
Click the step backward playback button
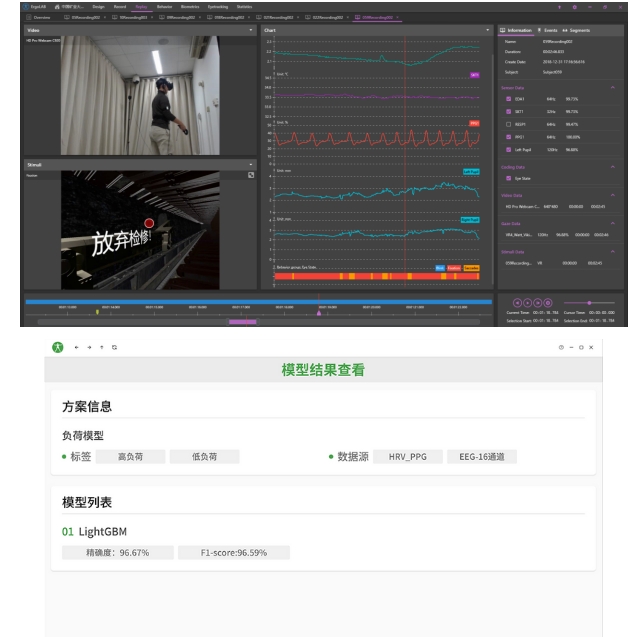(x=517, y=303)
